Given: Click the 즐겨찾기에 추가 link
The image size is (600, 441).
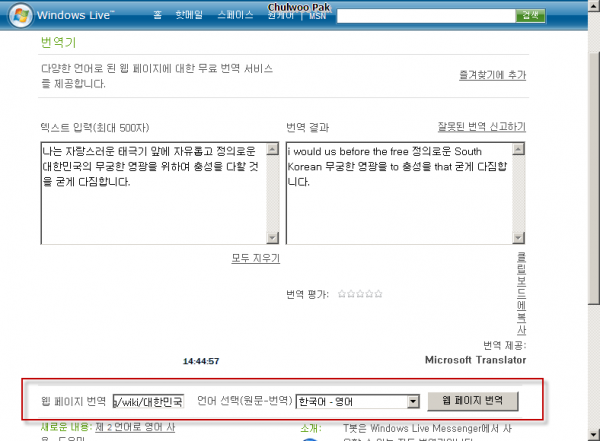Looking at the screenshot, I should [492, 75].
